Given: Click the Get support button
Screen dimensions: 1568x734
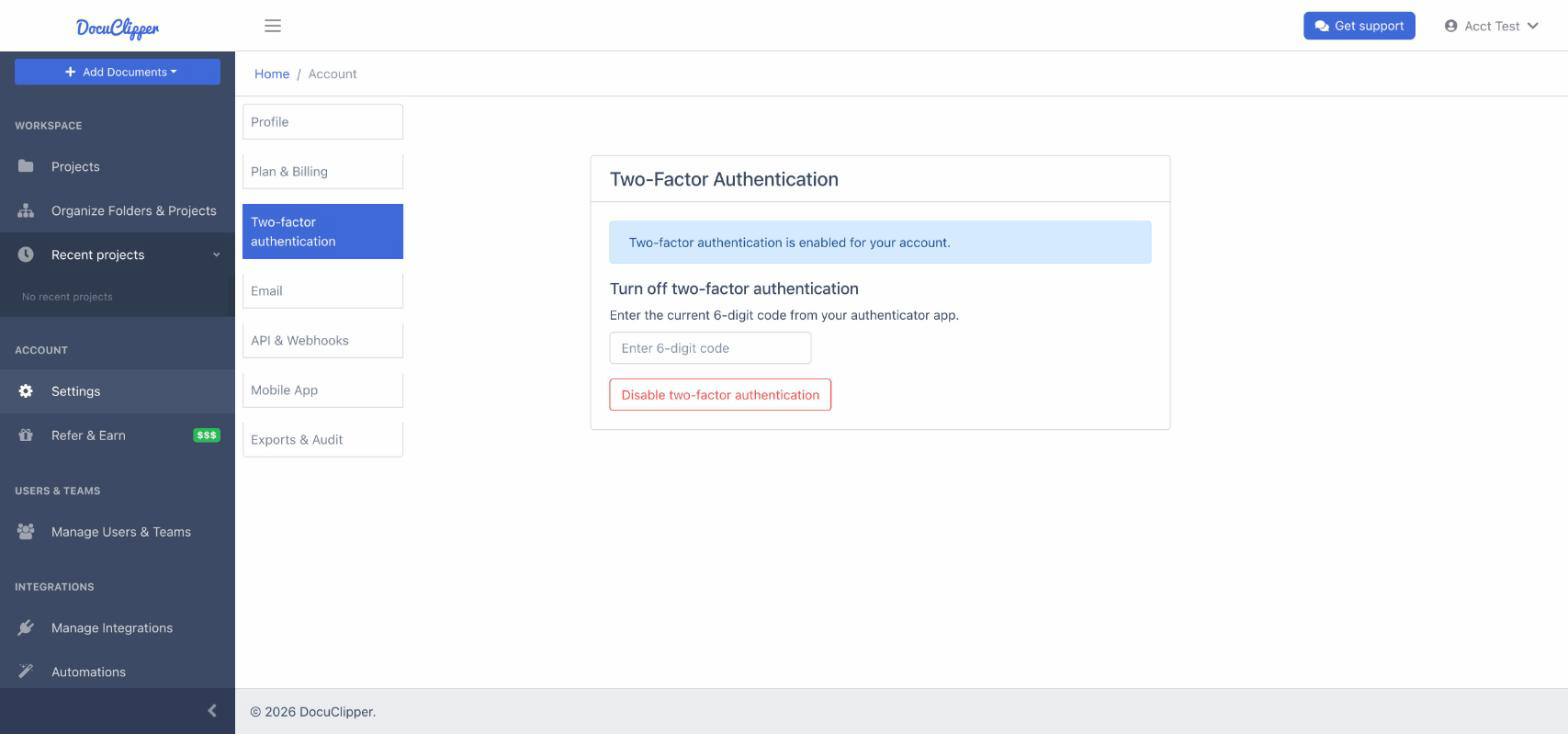Looking at the screenshot, I should [1359, 26].
